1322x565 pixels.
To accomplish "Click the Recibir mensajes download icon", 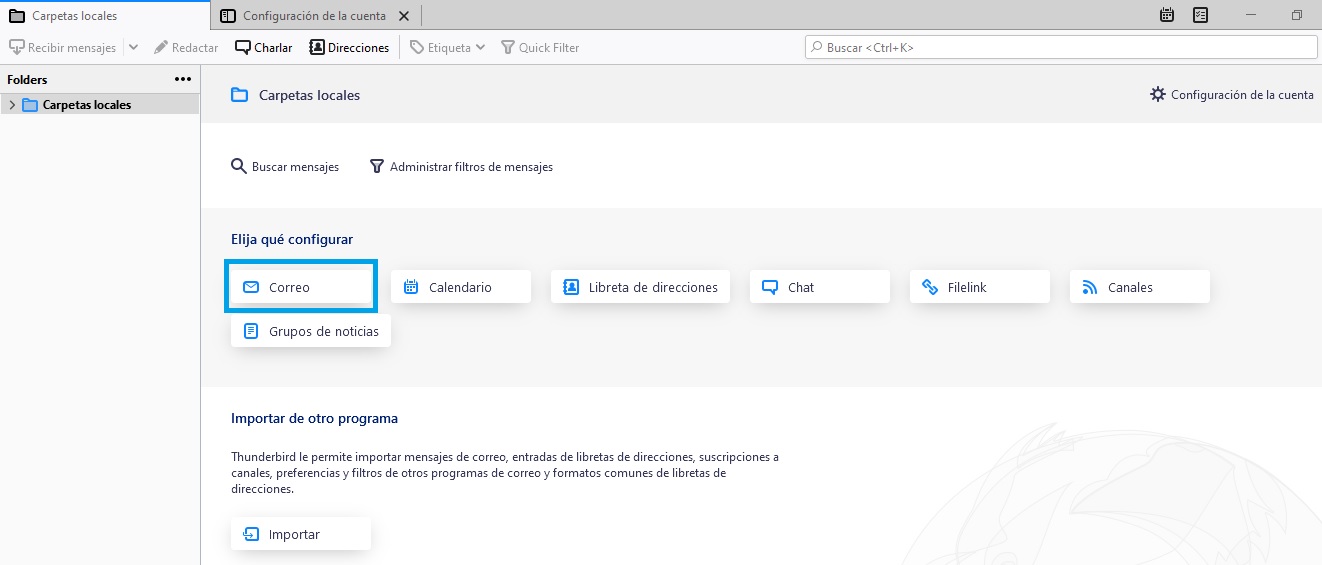I will (16, 47).
